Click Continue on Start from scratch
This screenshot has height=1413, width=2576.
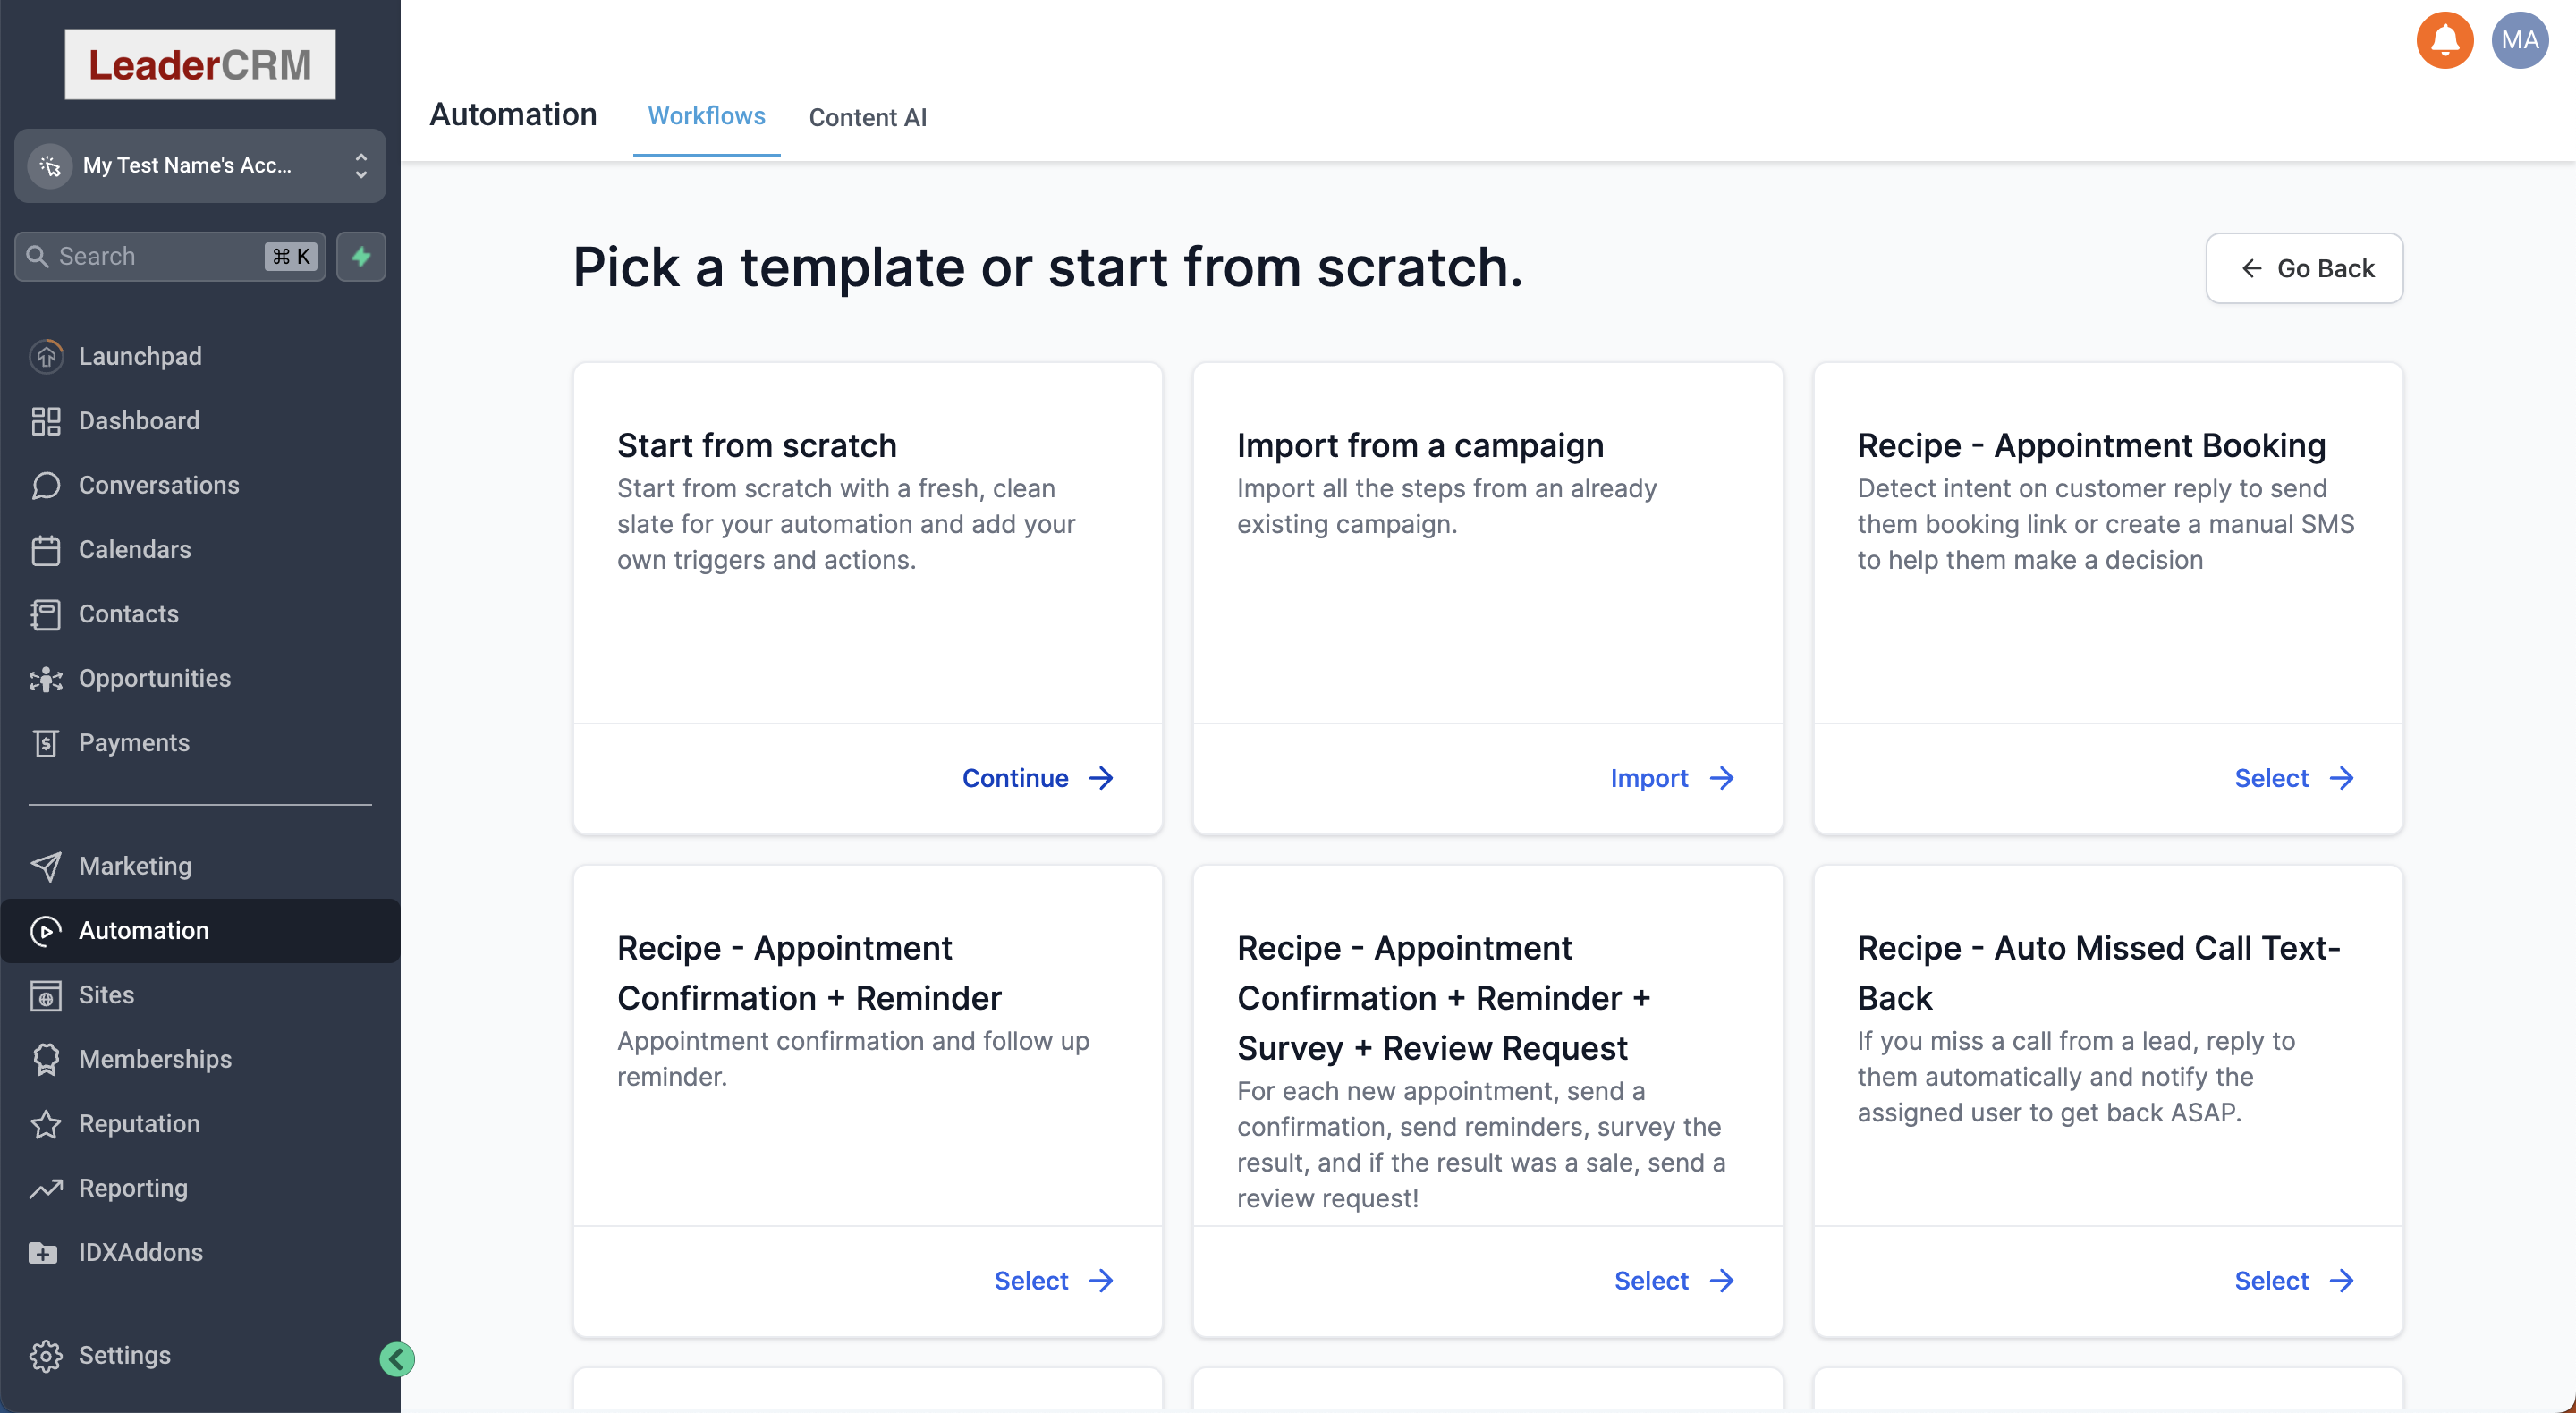point(1037,778)
